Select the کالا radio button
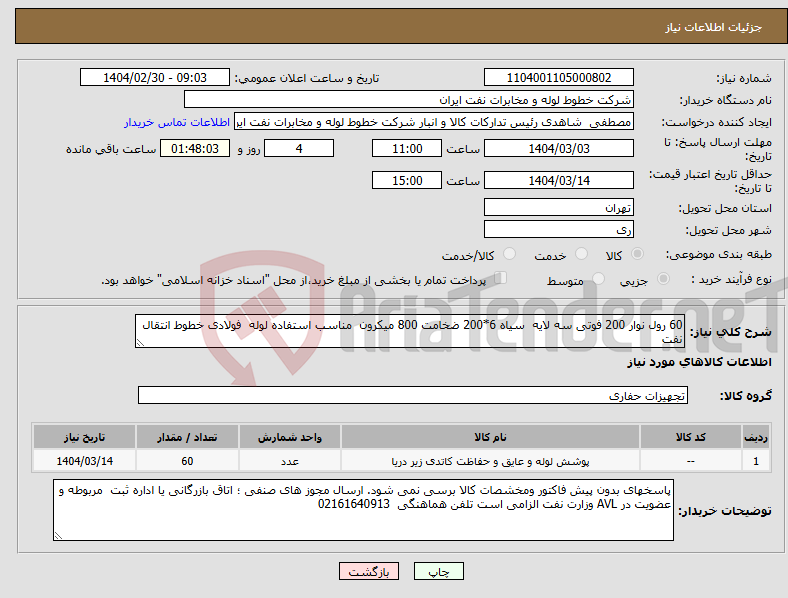Image resolution: width=788 pixels, height=598 pixels. click(637, 254)
